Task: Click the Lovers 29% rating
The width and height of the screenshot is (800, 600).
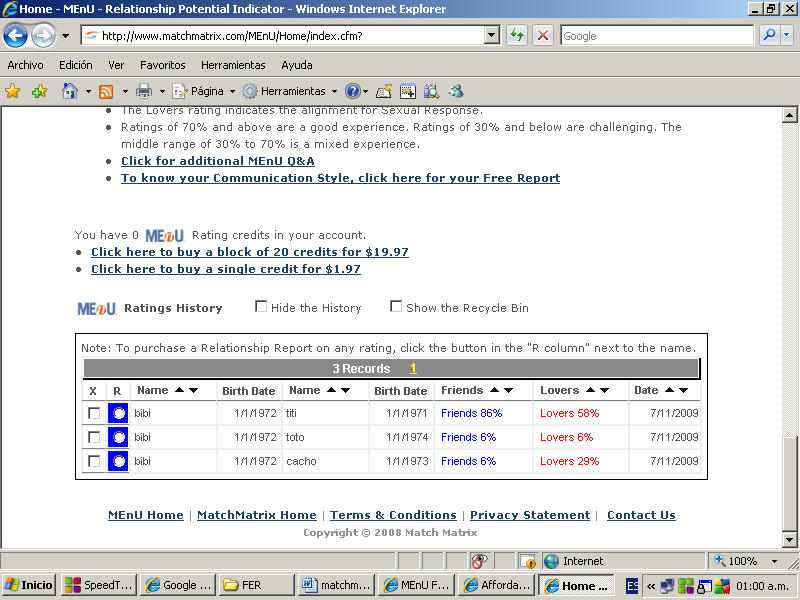Action: tap(569, 461)
